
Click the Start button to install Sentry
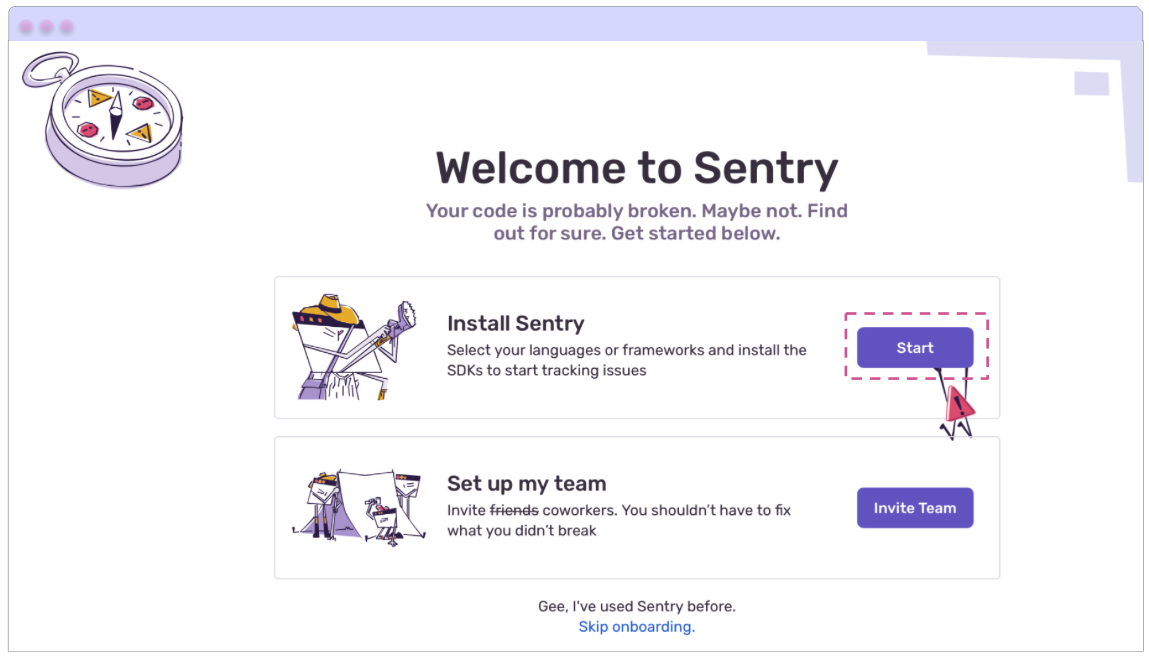tap(914, 347)
